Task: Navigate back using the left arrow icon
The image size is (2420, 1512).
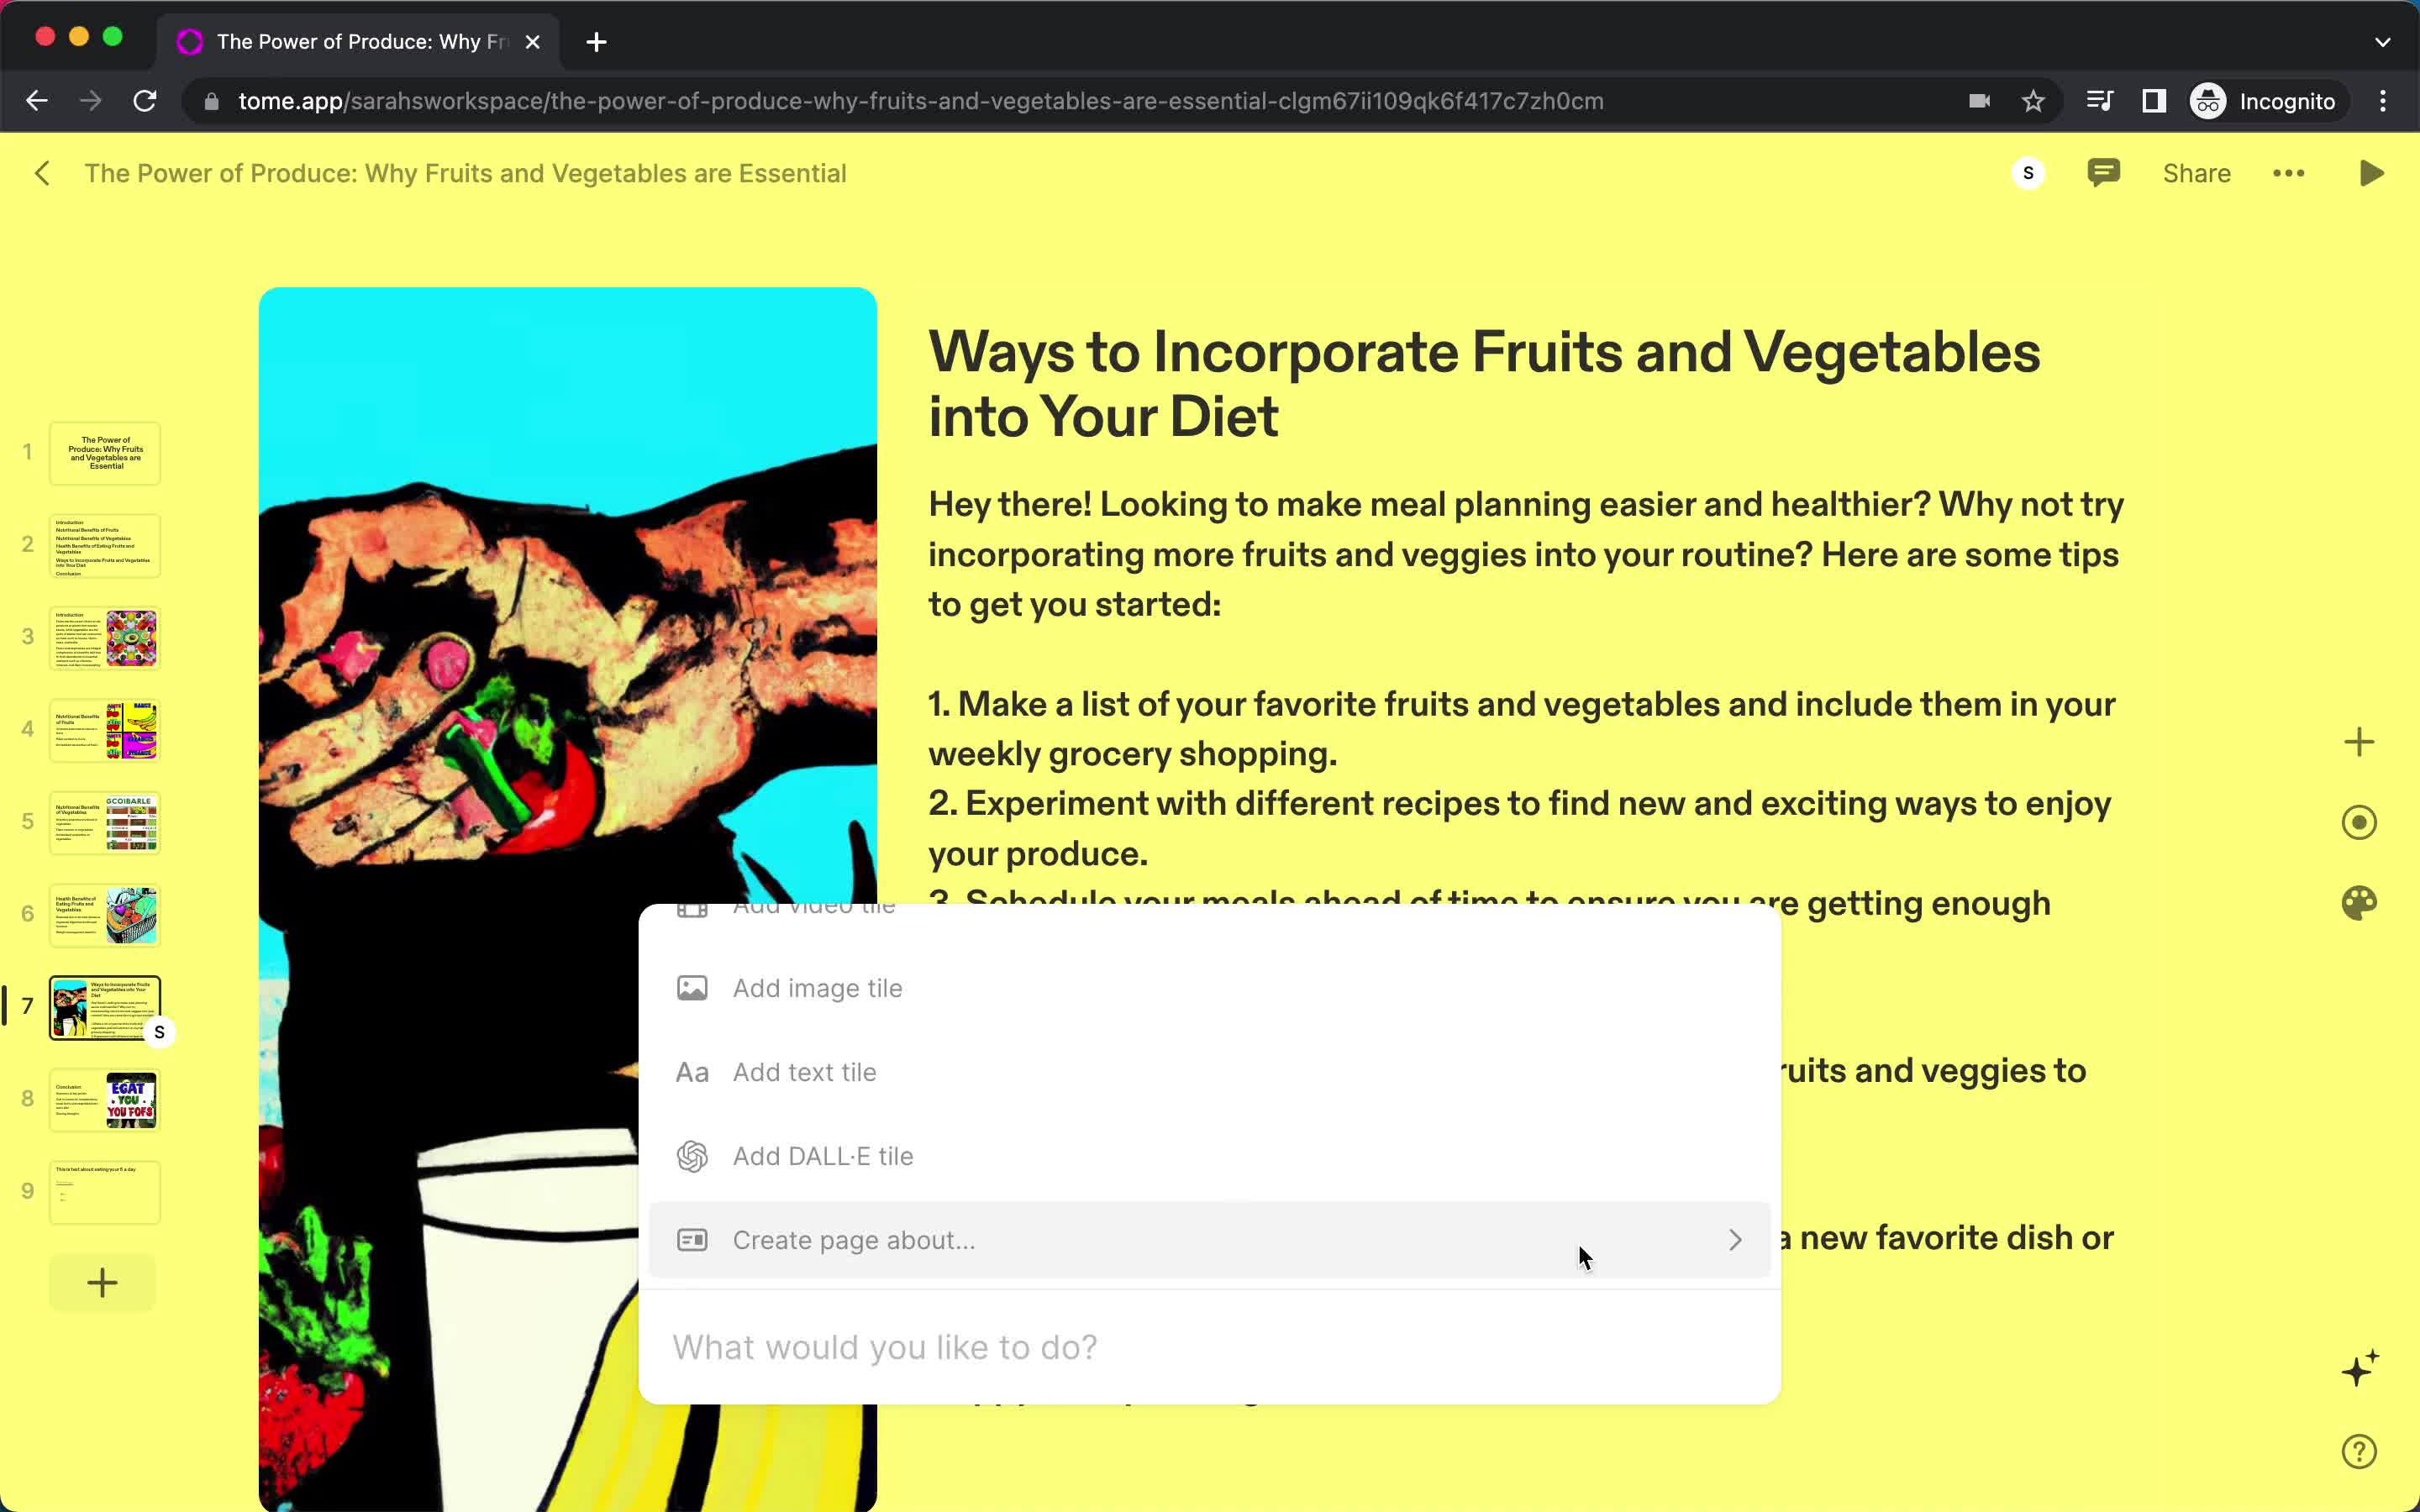Action: 42,172
